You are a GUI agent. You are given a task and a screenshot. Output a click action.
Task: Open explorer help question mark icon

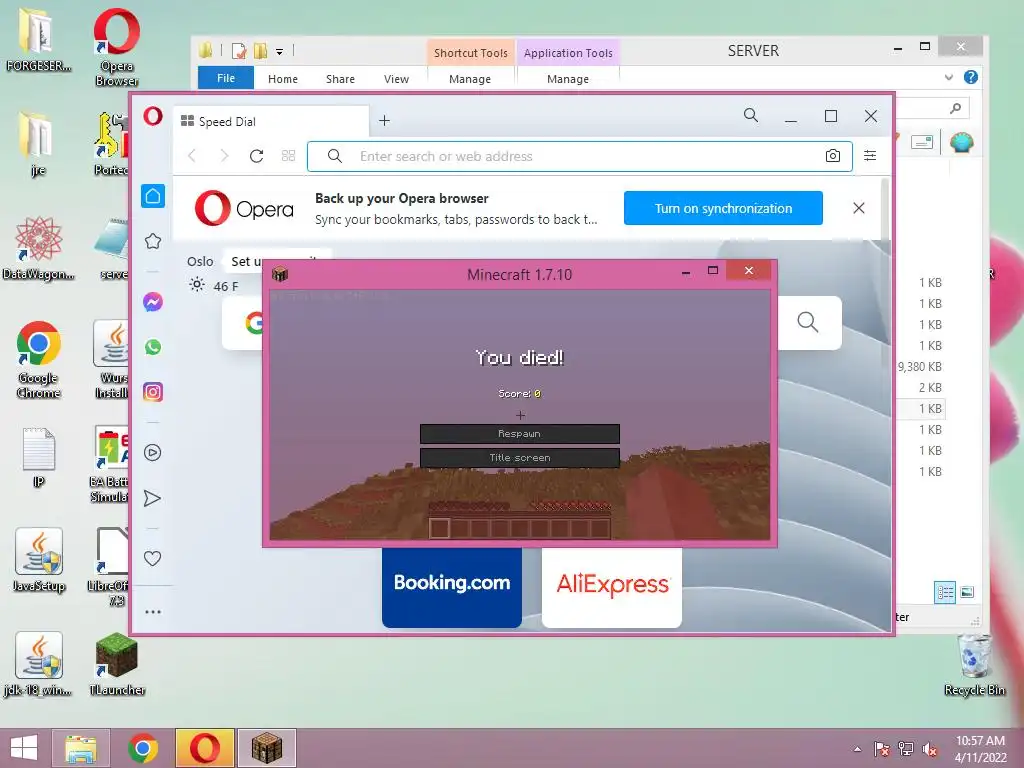(971, 77)
